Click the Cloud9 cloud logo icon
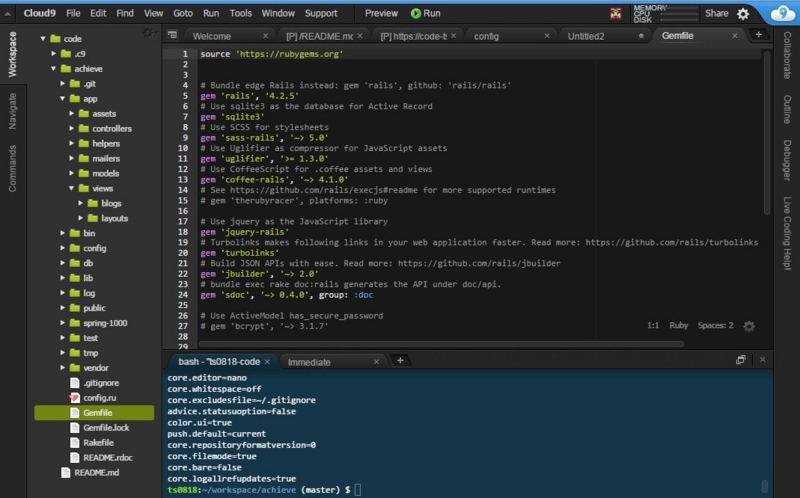The width and height of the screenshot is (800, 498). coord(783,13)
